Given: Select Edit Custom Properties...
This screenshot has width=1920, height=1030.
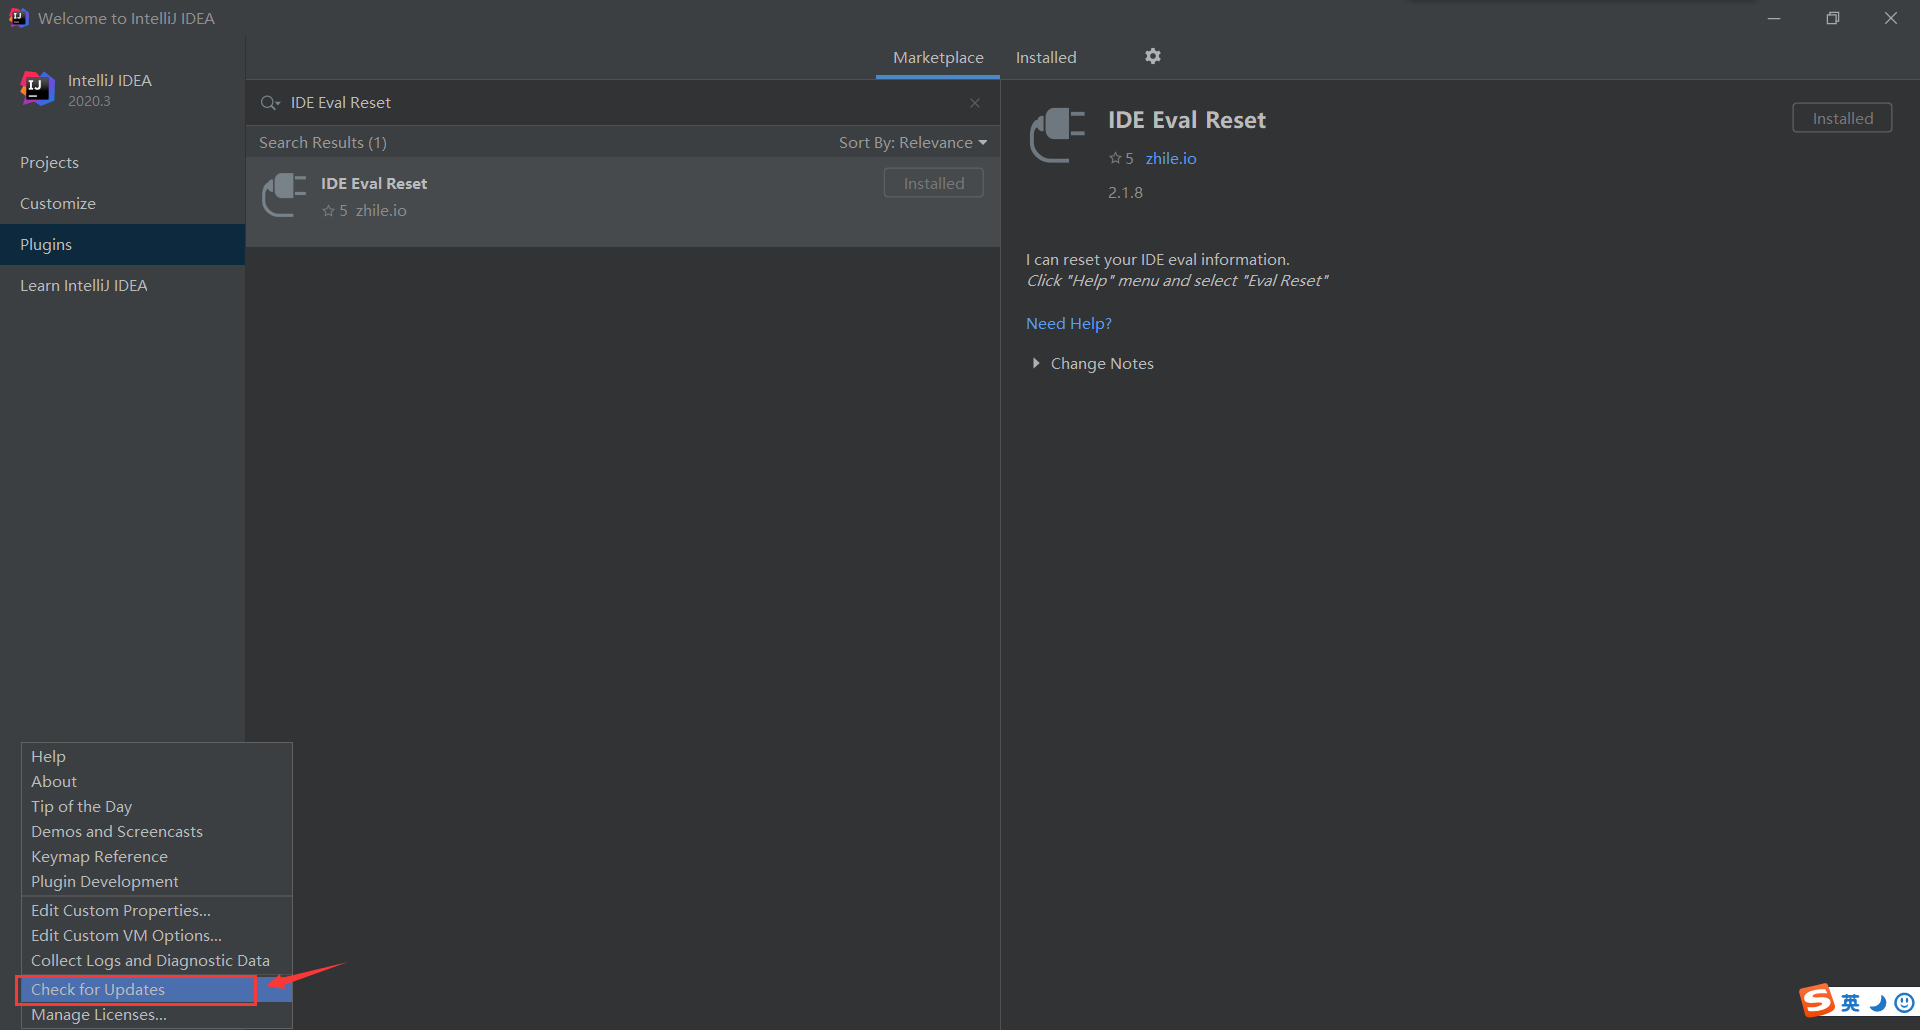Looking at the screenshot, I should click(x=157, y=910).
